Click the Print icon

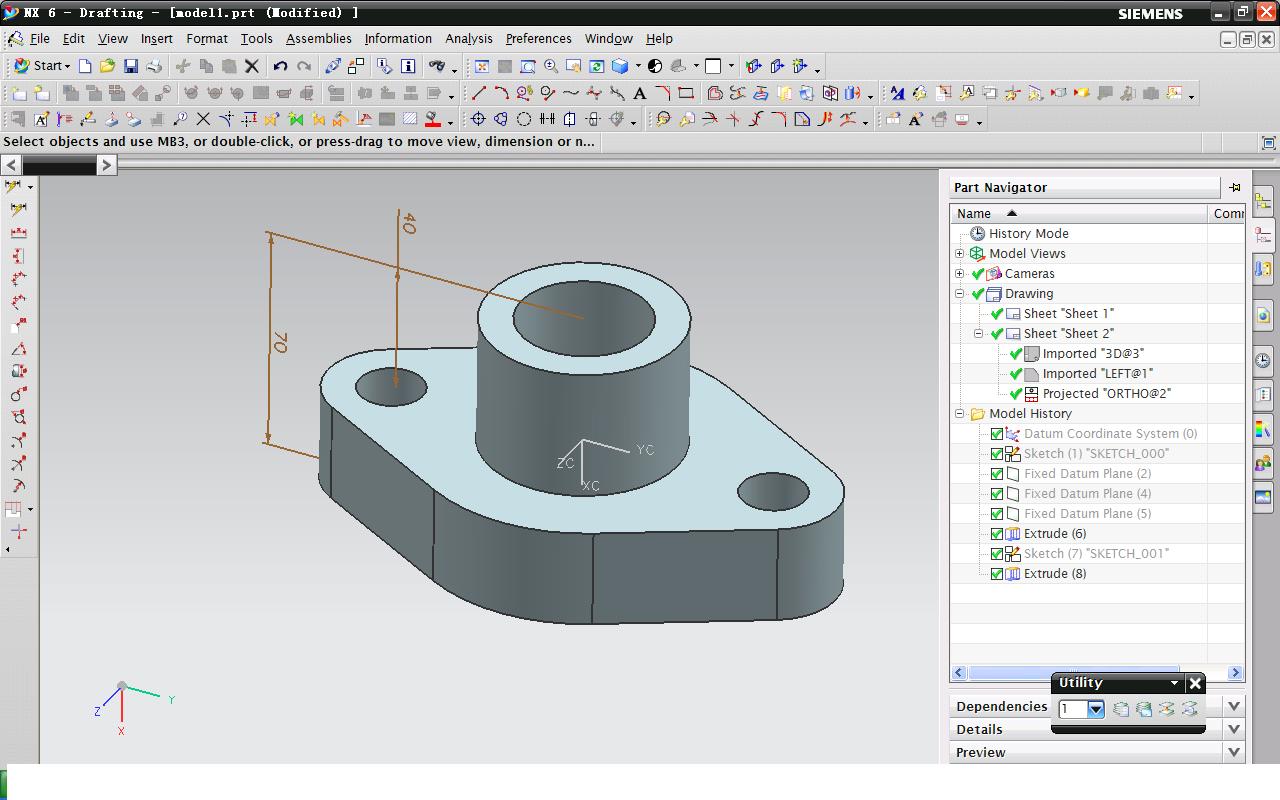coord(154,66)
